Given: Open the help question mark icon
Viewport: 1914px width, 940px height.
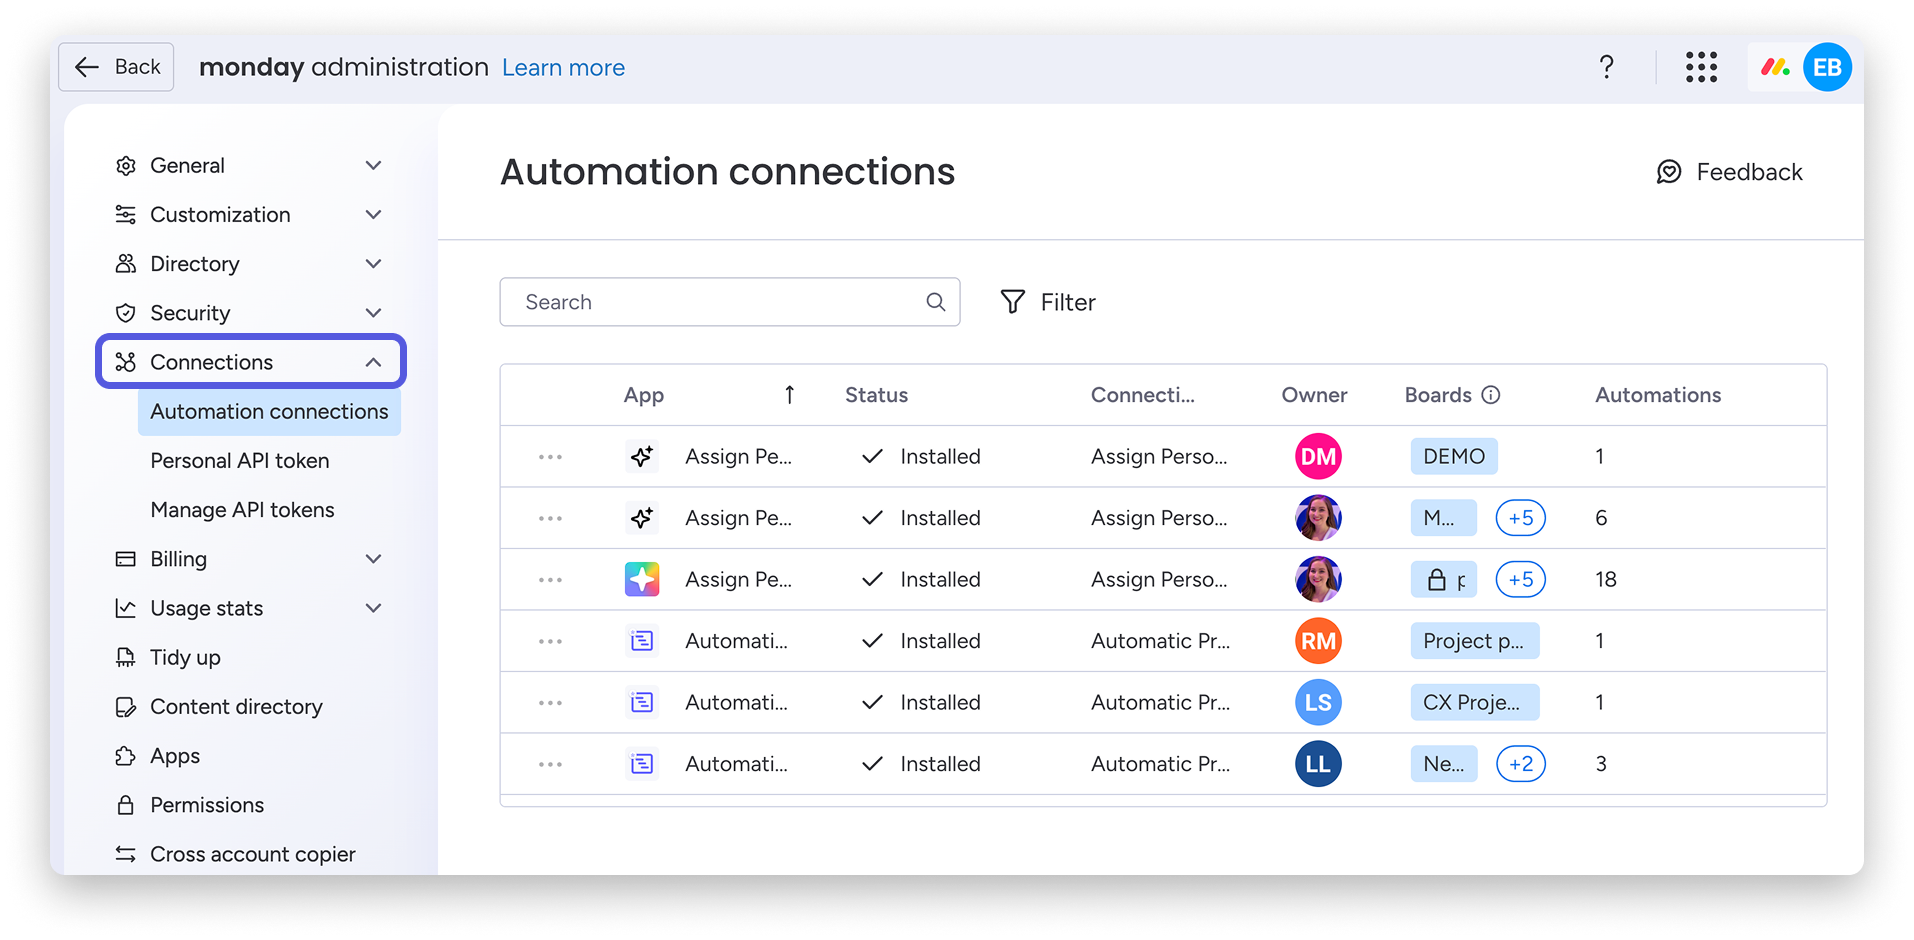Looking at the screenshot, I should coord(1606,67).
